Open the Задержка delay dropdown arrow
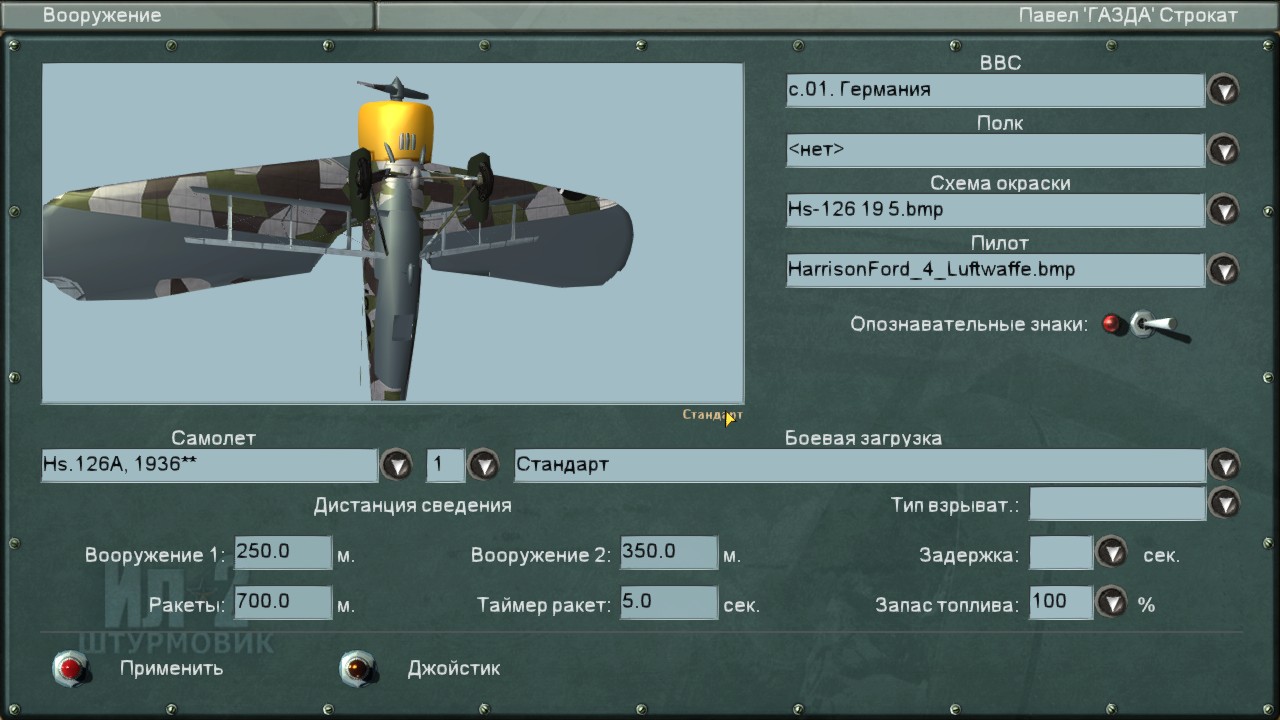 pyautogui.click(x=1111, y=552)
